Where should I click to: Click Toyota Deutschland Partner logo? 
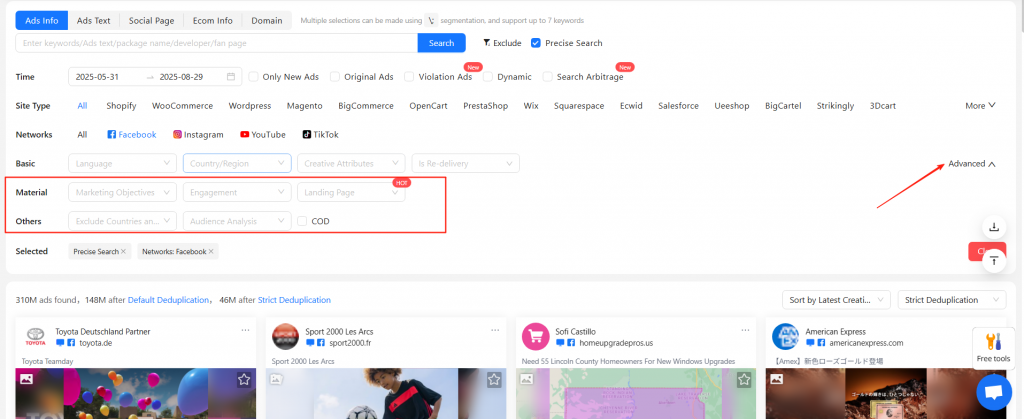tap(35, 337)
